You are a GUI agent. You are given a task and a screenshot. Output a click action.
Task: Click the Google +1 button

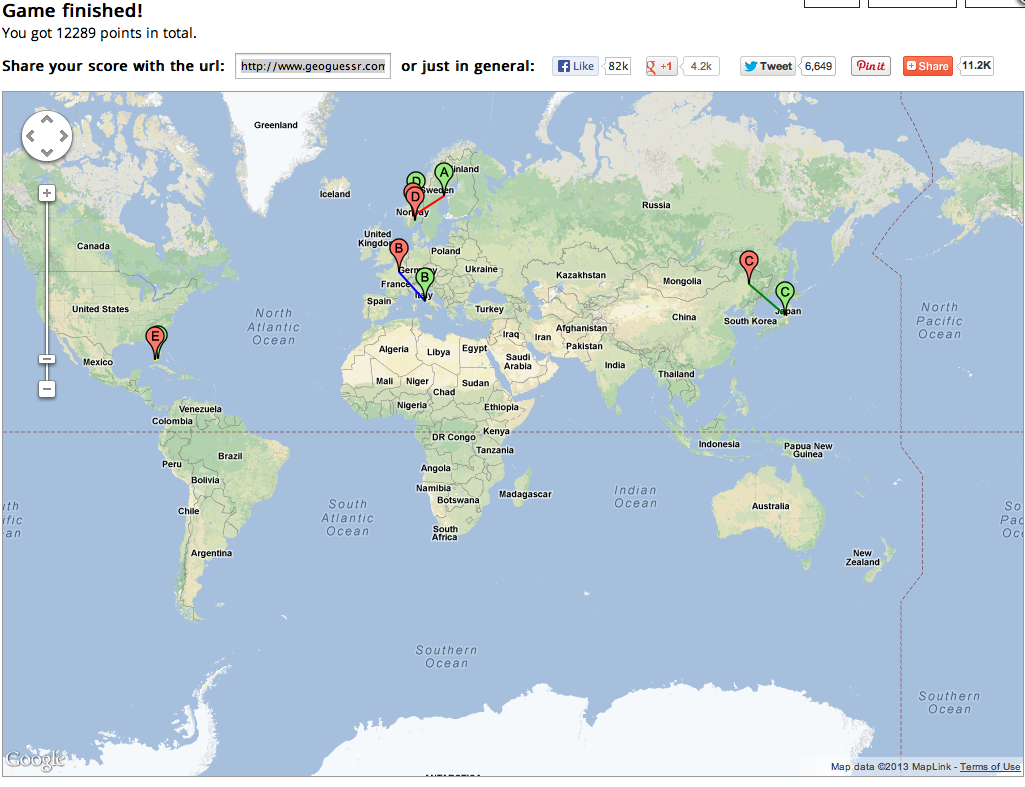[x=661, y=66]
